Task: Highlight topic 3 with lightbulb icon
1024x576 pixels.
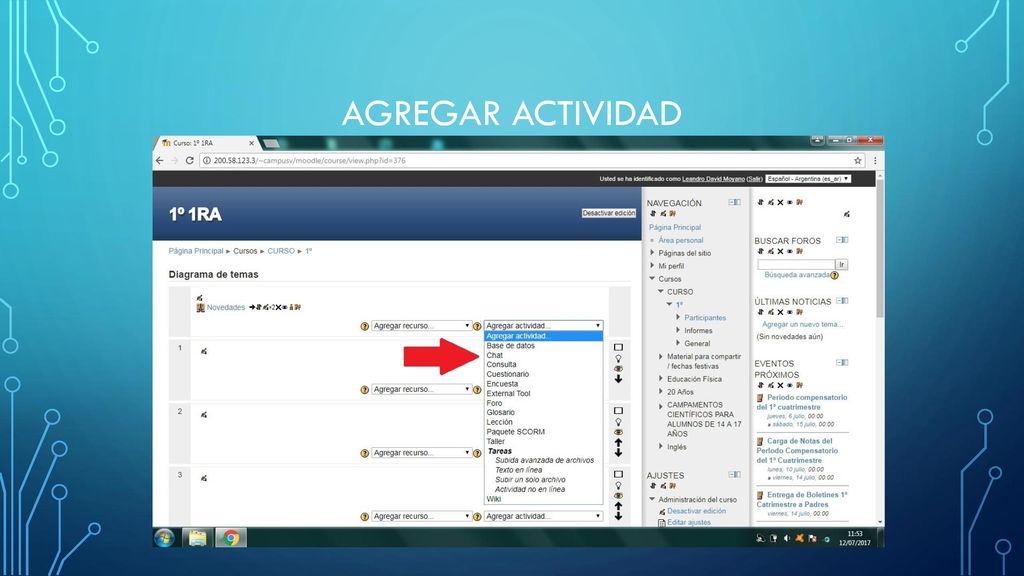Action: tap(618, 485)
